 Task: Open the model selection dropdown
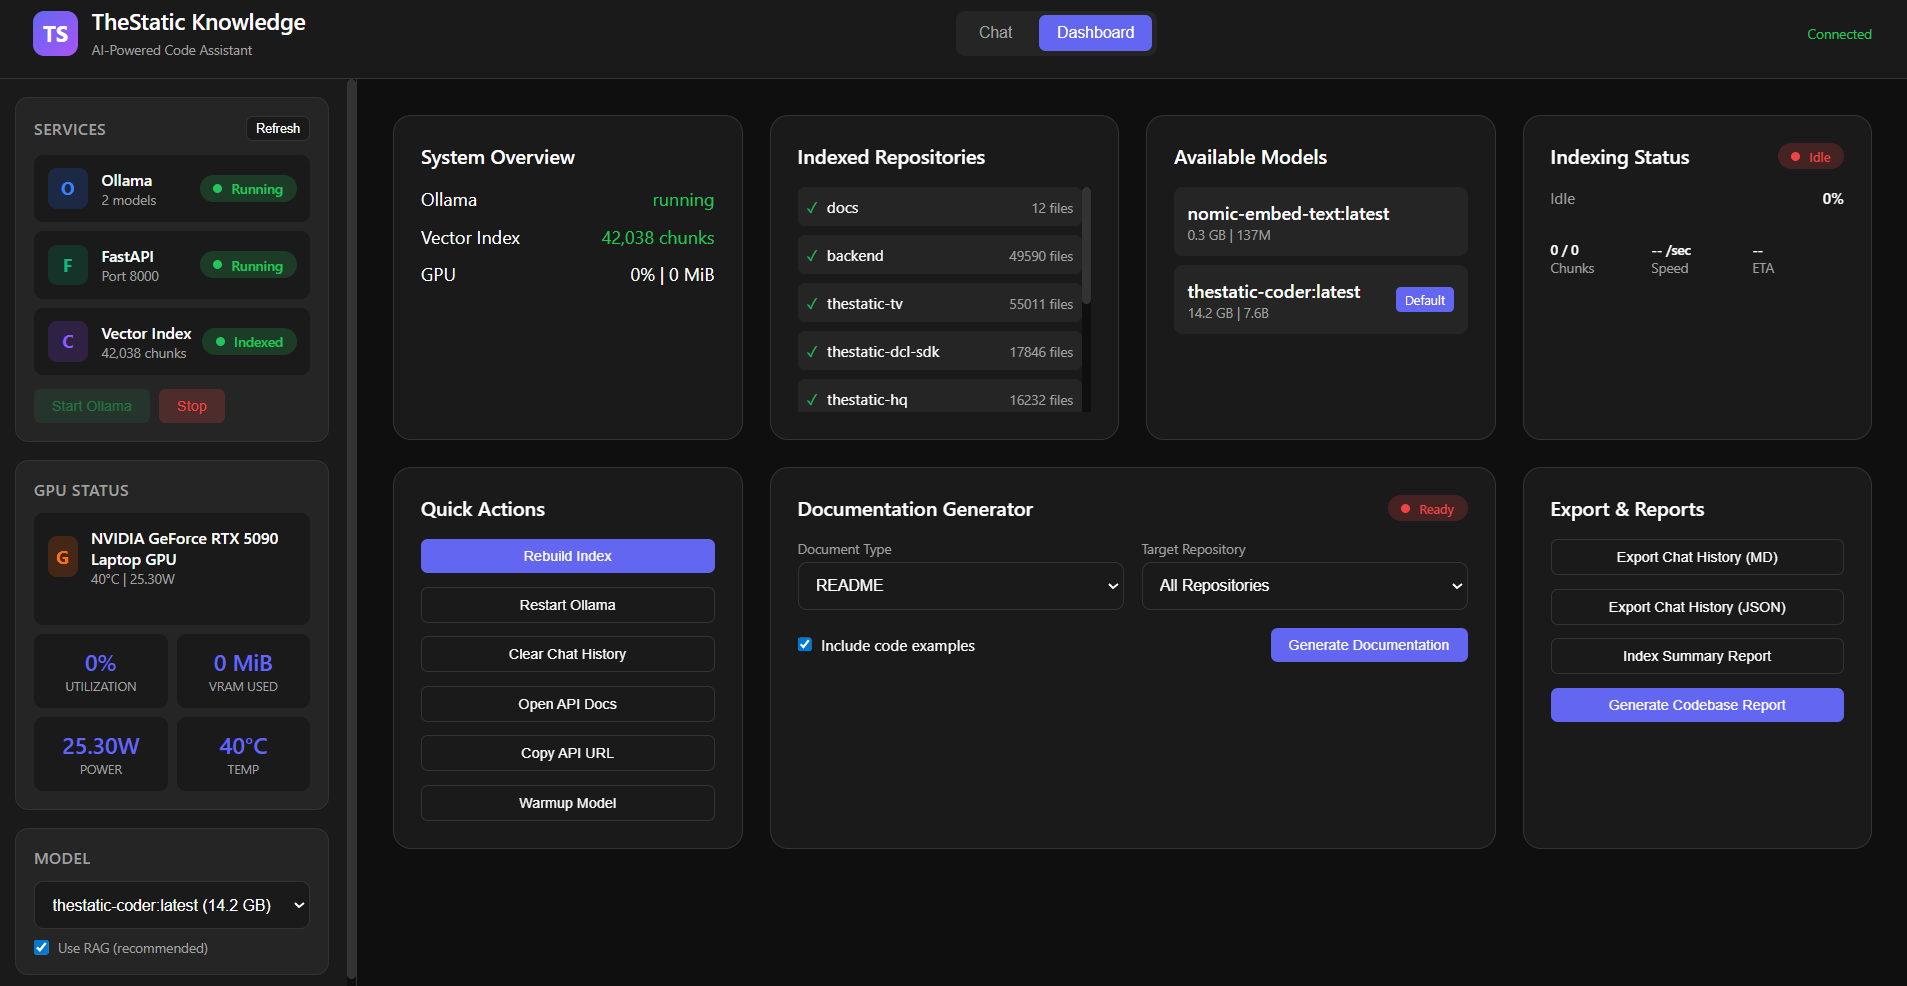[172, 905]
